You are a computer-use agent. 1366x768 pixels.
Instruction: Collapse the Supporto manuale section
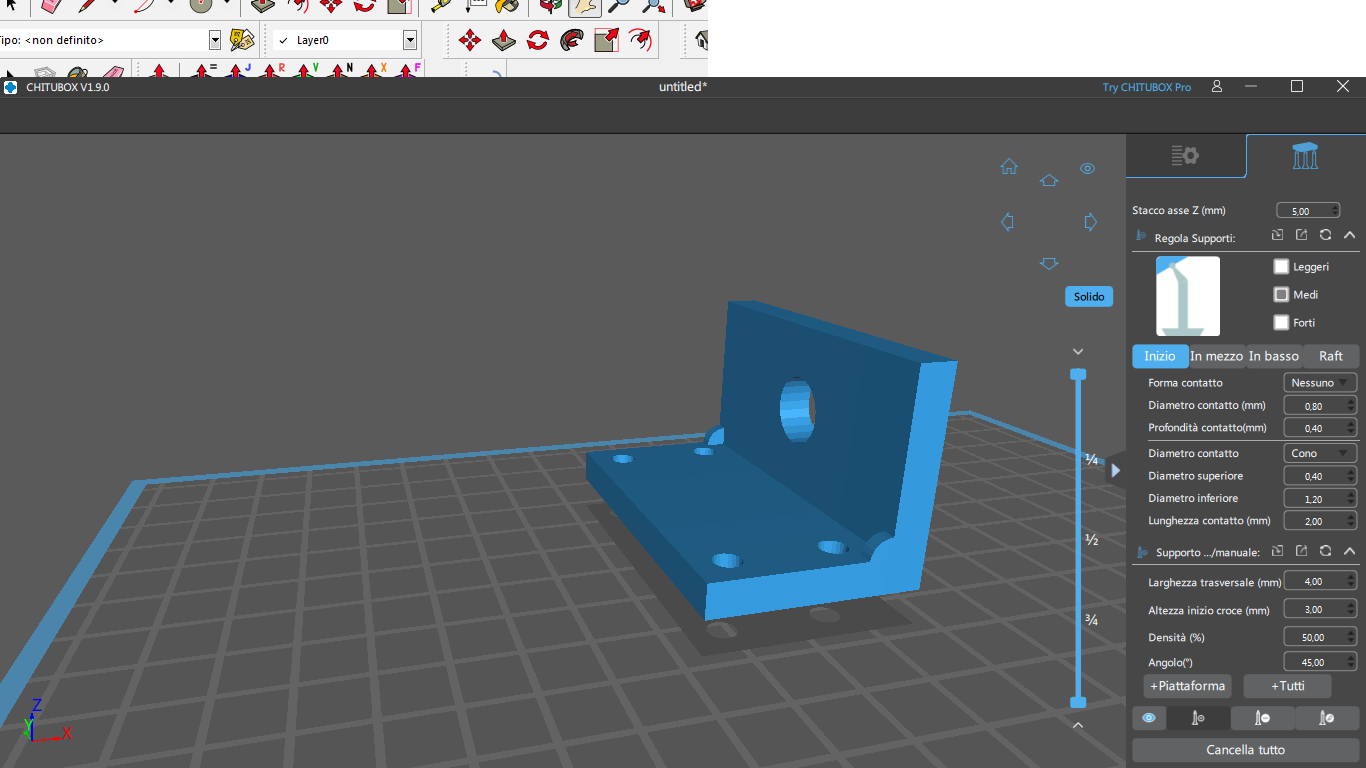pos(1349,551)
